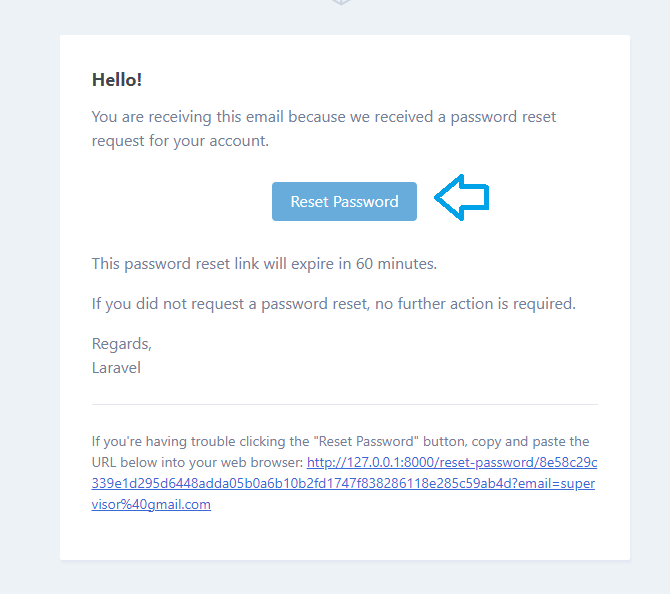Viewport: 670px width, 594px height.
Task: Click the Reset Password button
Action: click(344, 201)
